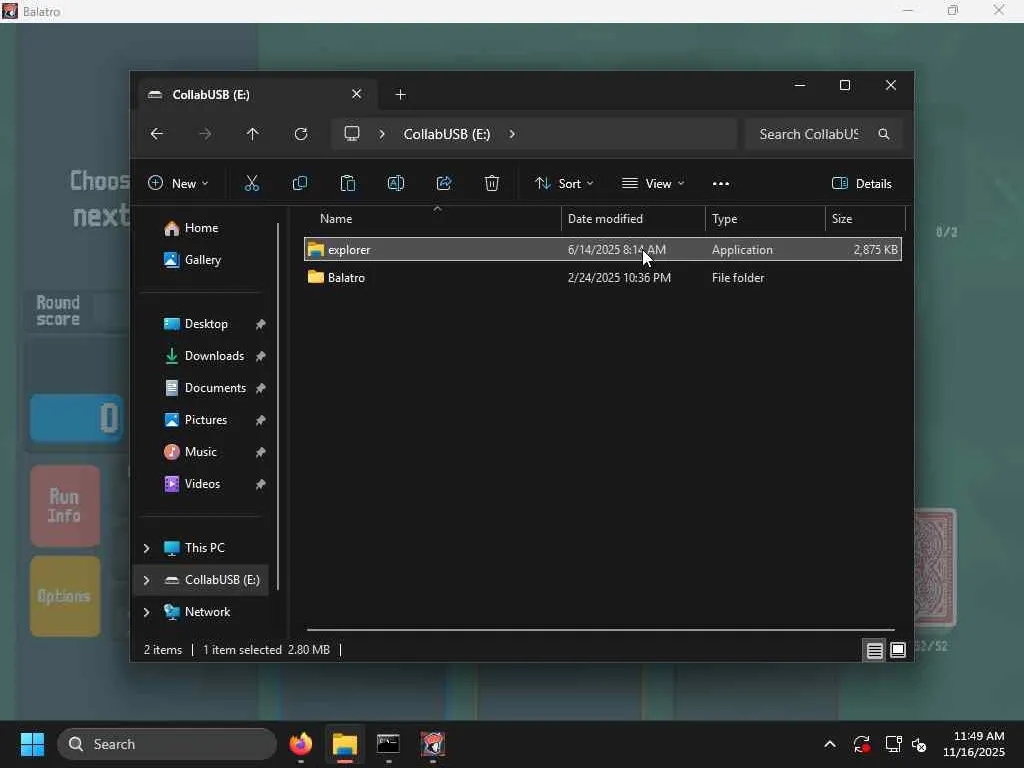This screenshot has height=768, width=1024.
Task: Click the Rename icon in toolbar
Action: coord(396,184)
